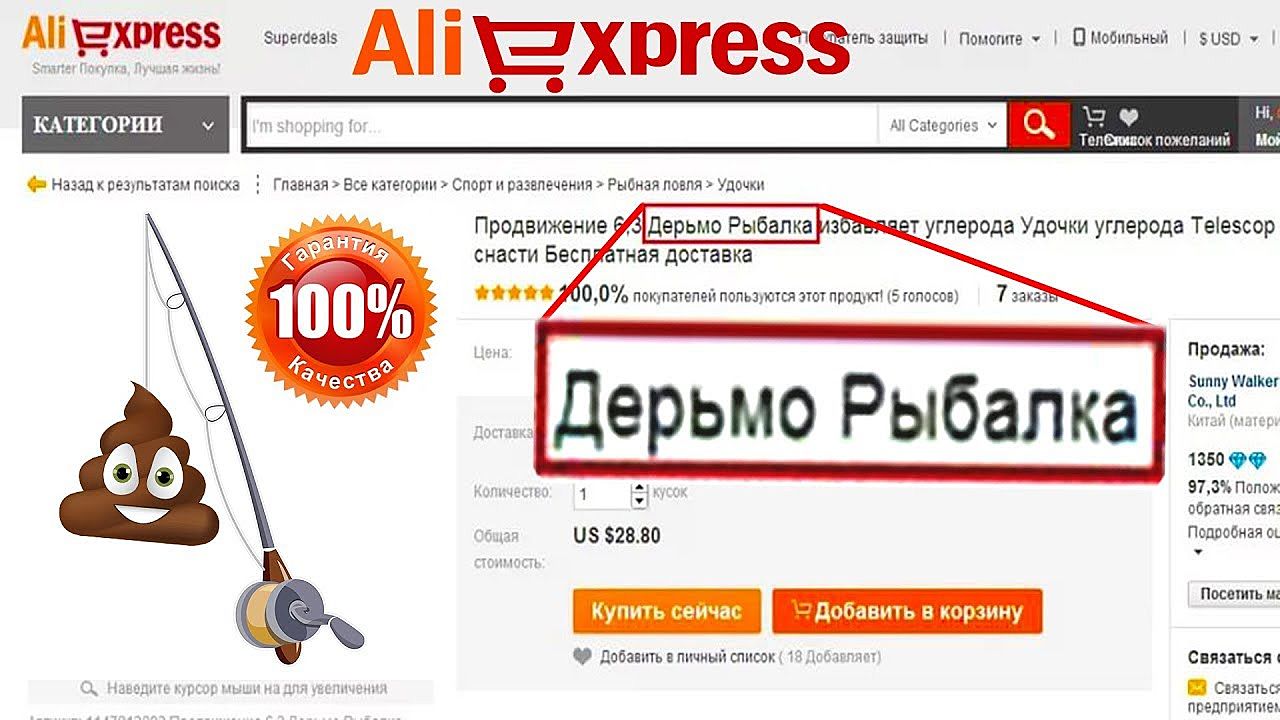
Task: Click the I'm shopping for search field
Action: (562, 126)
